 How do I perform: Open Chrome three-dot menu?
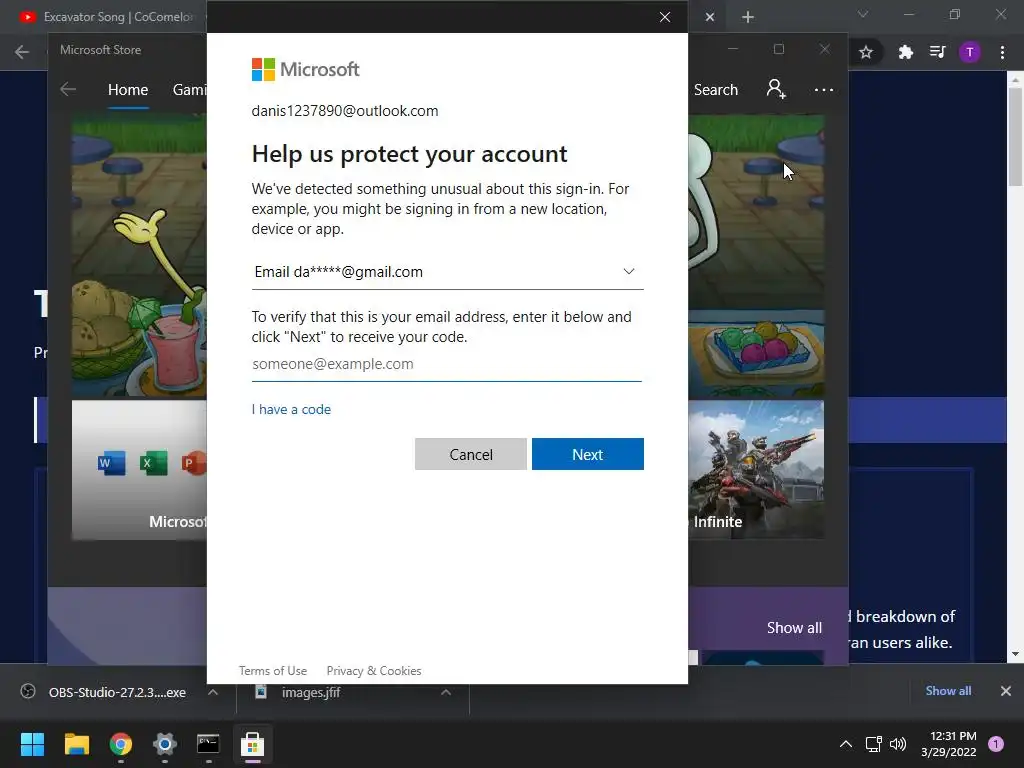click(x=1002, y=52)
